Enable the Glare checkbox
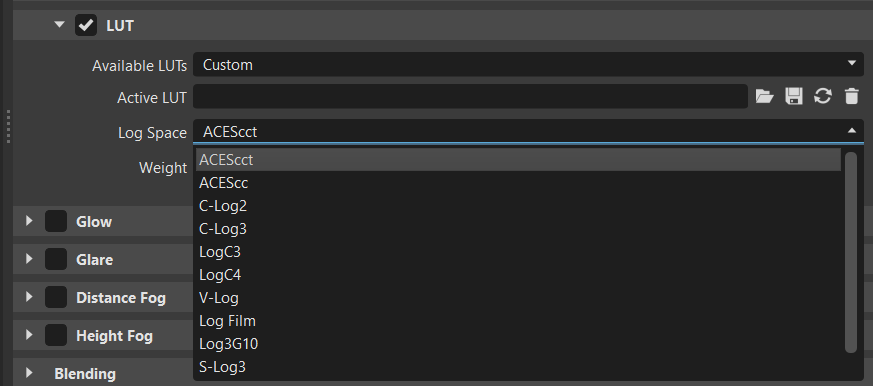The height and width of the screenshot is (386, 873). tap(56, 260)
